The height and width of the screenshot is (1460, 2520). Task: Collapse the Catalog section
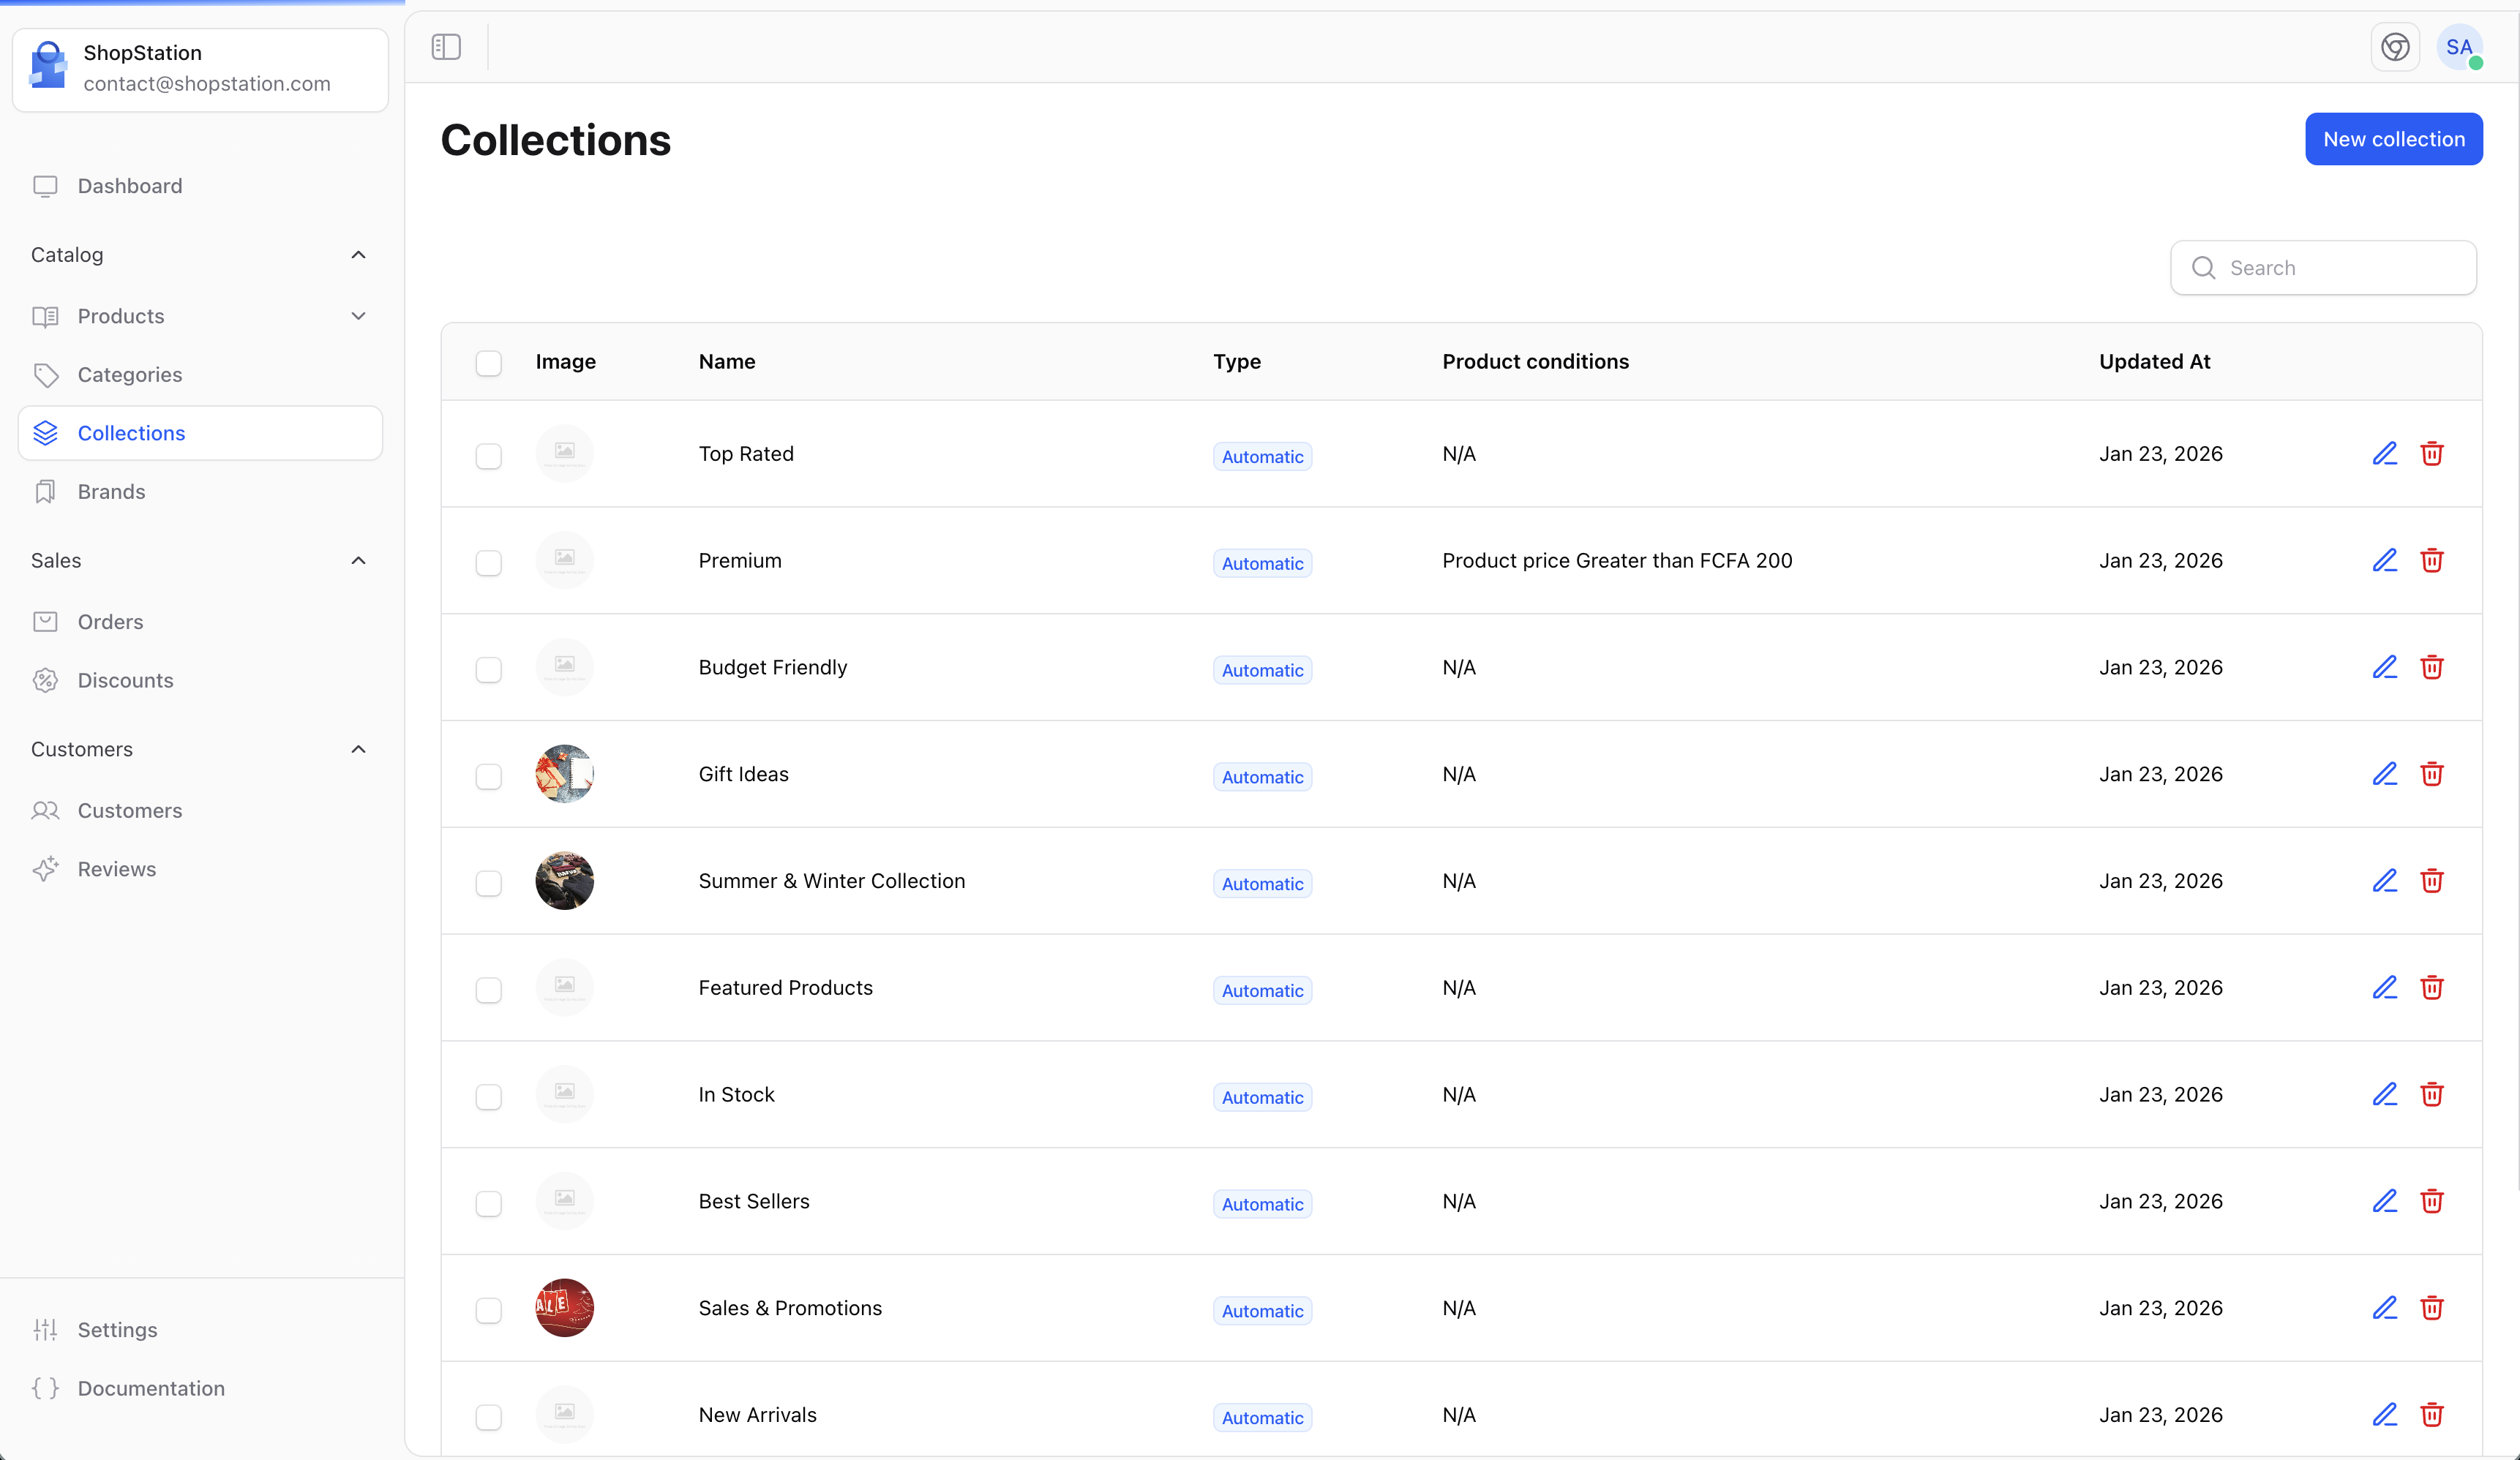(358, 255)
